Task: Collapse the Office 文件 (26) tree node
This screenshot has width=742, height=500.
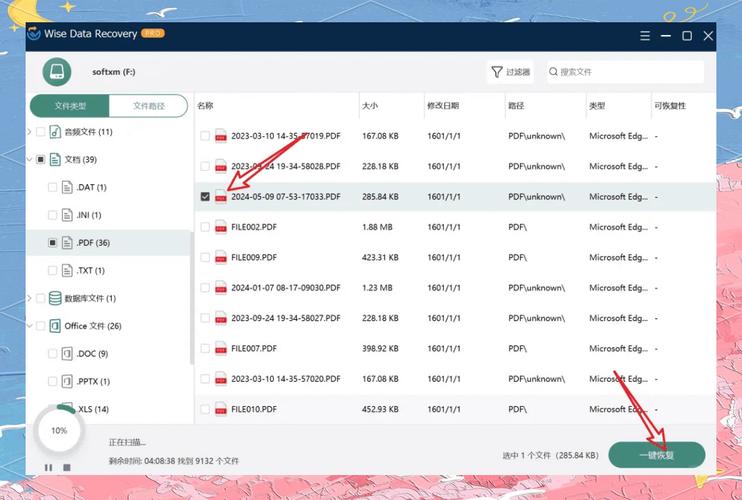Action: (29, 326)
